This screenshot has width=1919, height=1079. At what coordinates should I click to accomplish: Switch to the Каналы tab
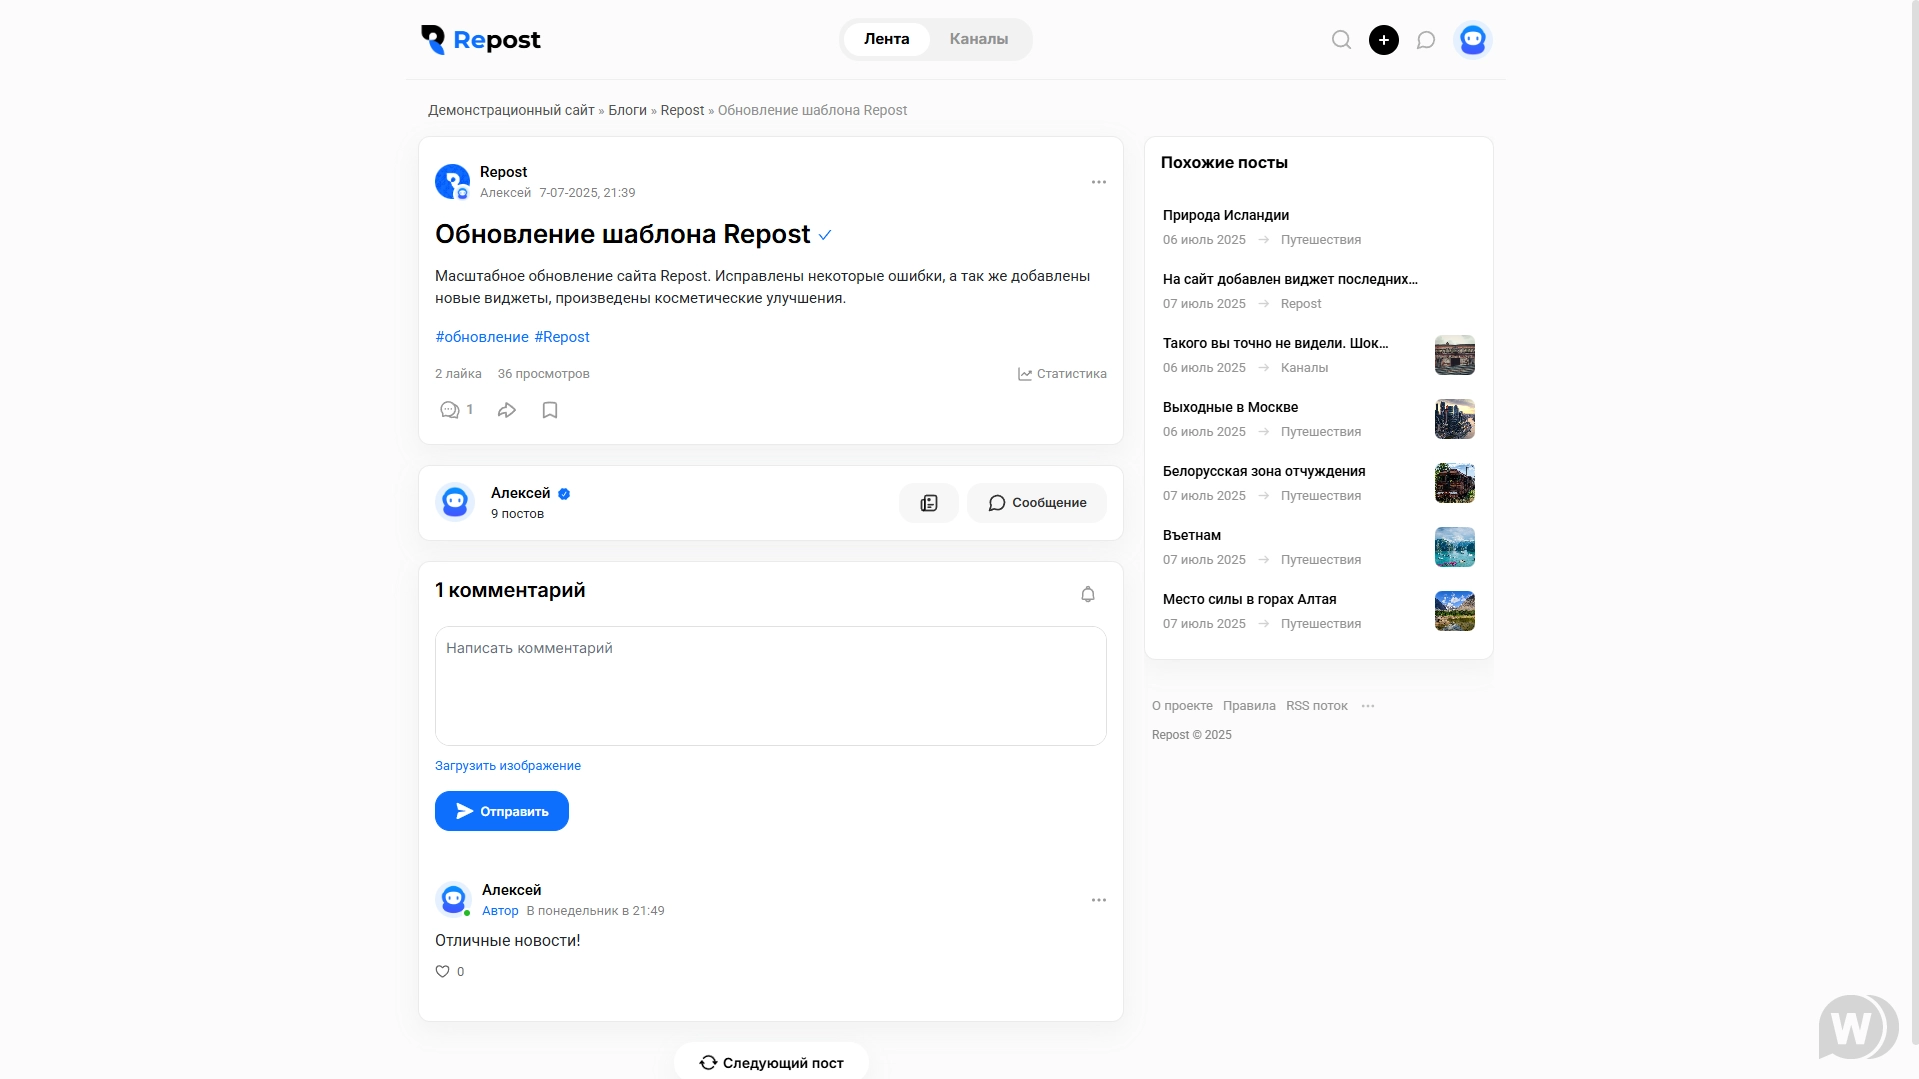point(978,39)
